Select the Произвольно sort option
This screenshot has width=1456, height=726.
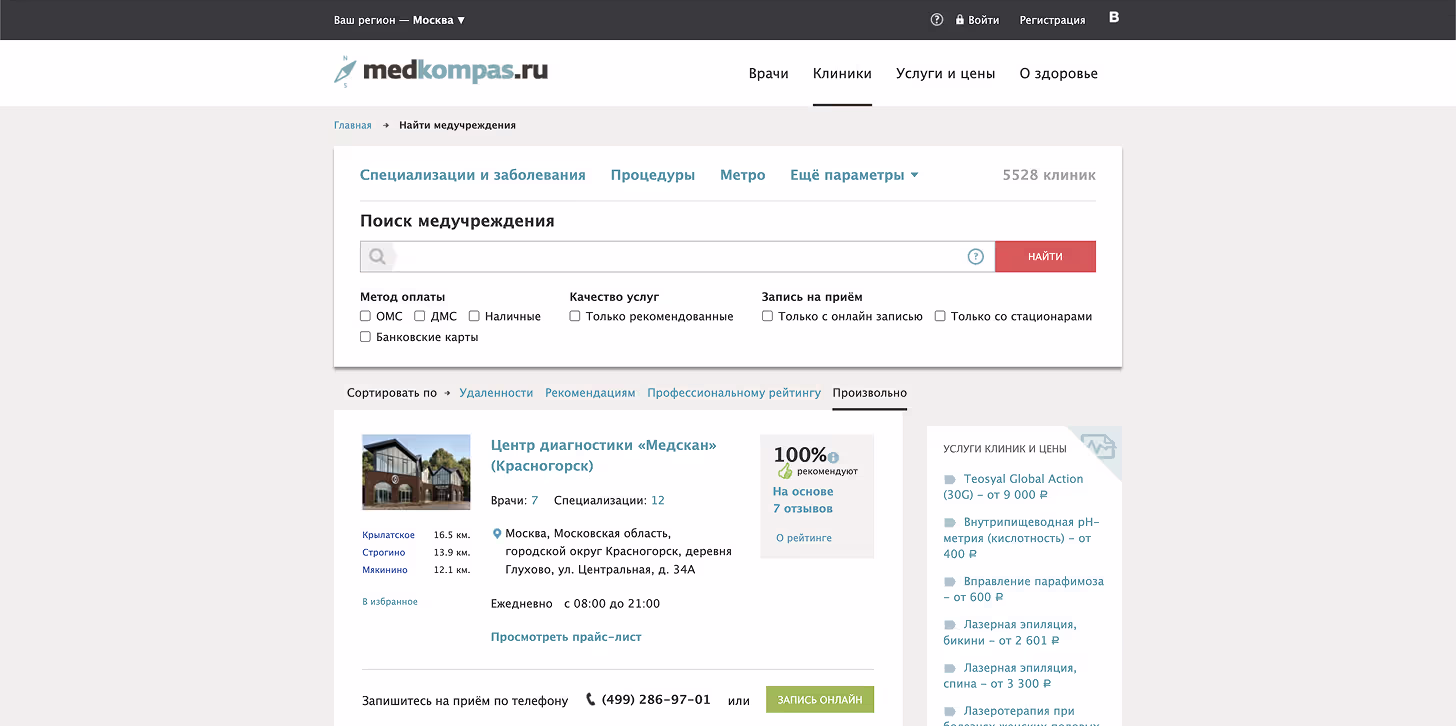coord(870,393)
